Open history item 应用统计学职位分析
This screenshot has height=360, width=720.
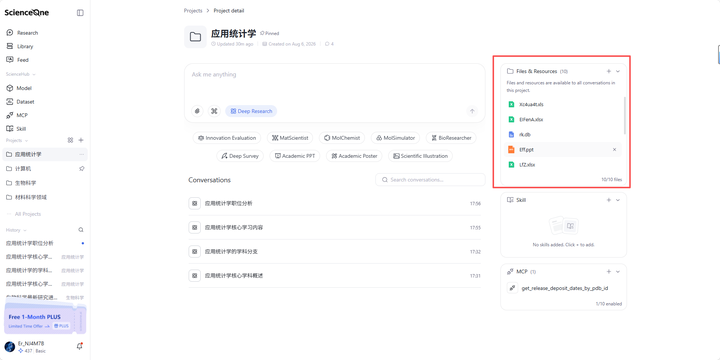pos(45,243)
